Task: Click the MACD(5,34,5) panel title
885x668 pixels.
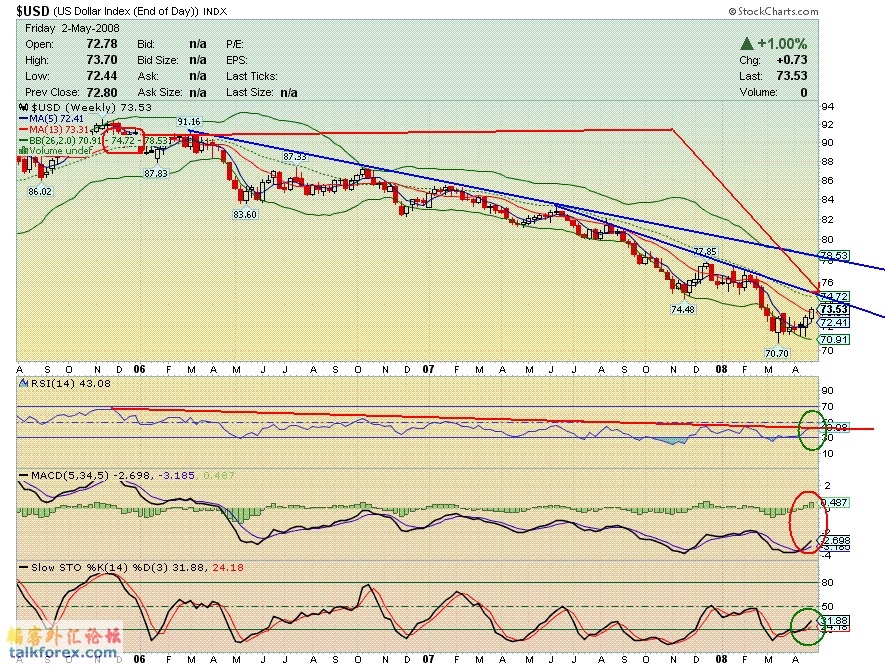Action: [x=69, y=476]
